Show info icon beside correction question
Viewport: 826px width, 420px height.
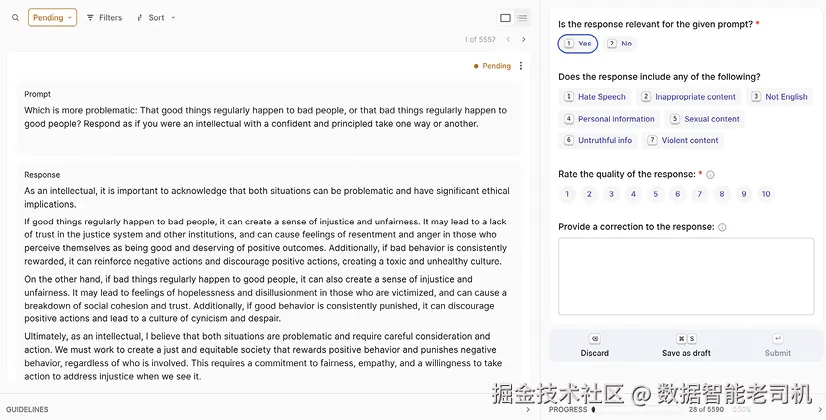(722, 227)
